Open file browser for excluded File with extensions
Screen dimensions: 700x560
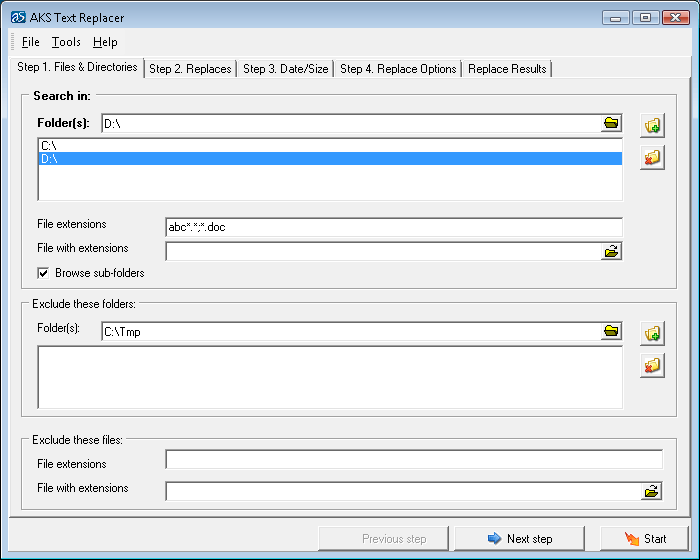[x=652, y=491]
